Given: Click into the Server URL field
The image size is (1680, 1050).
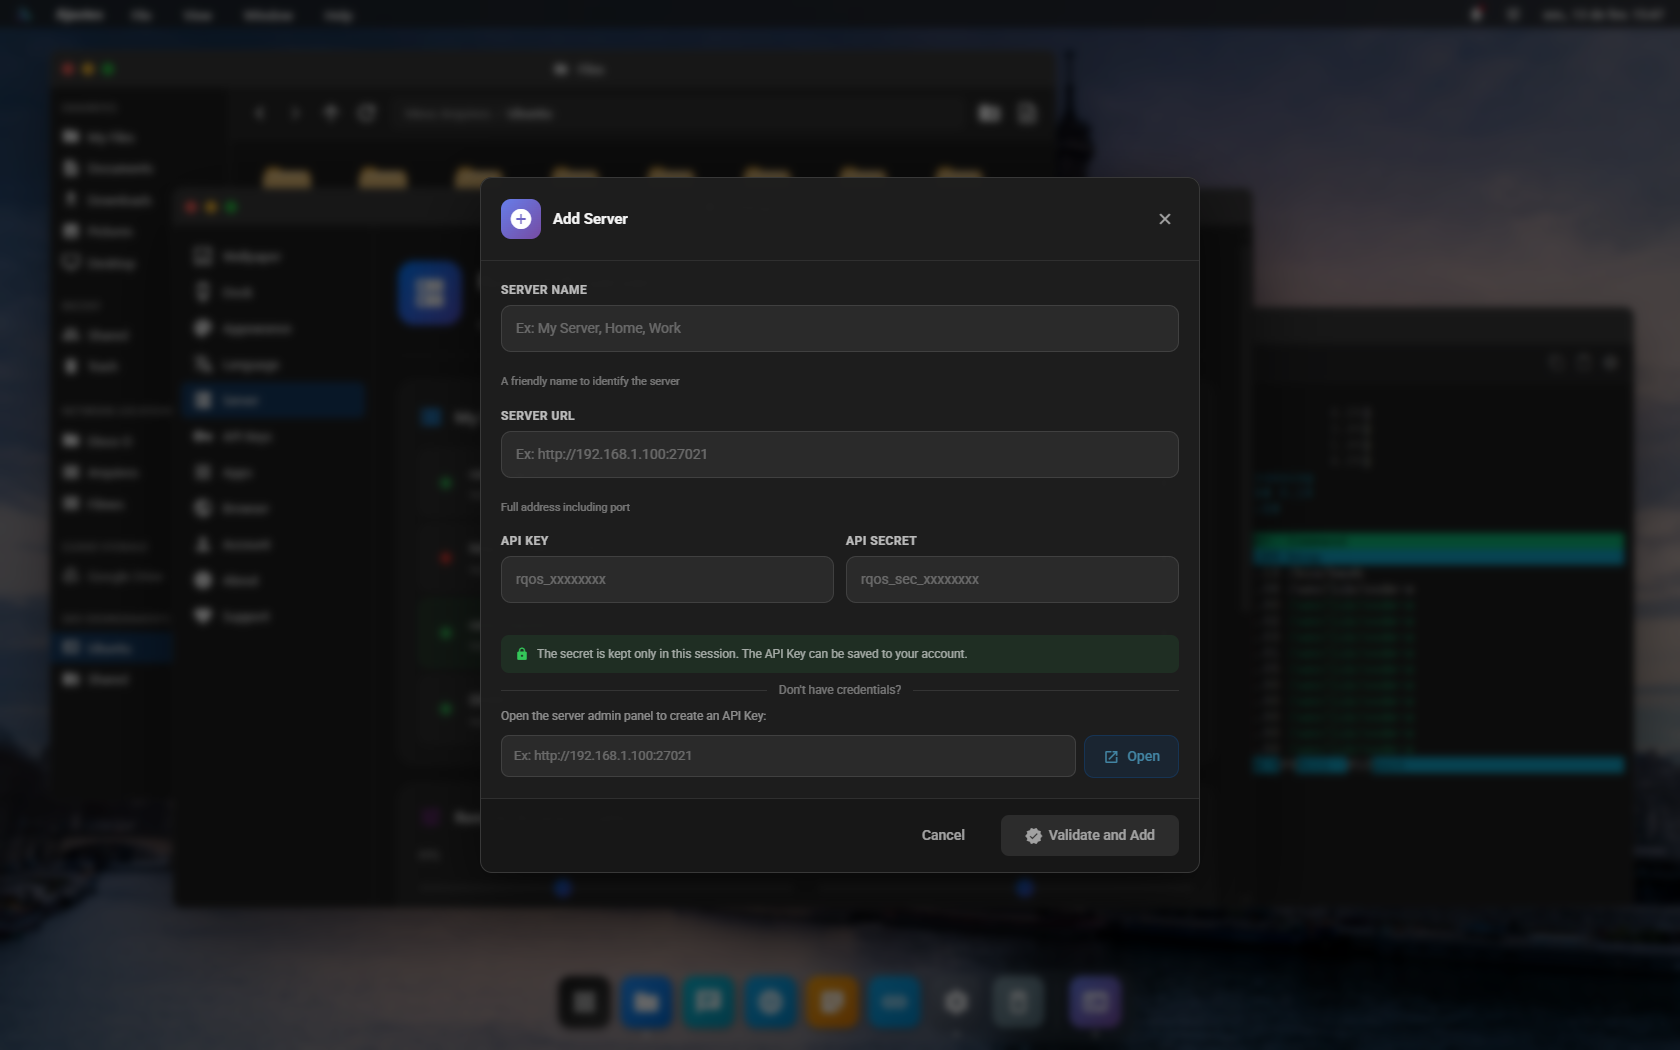Looking at the screenshot, I should (x=839, y=454).
